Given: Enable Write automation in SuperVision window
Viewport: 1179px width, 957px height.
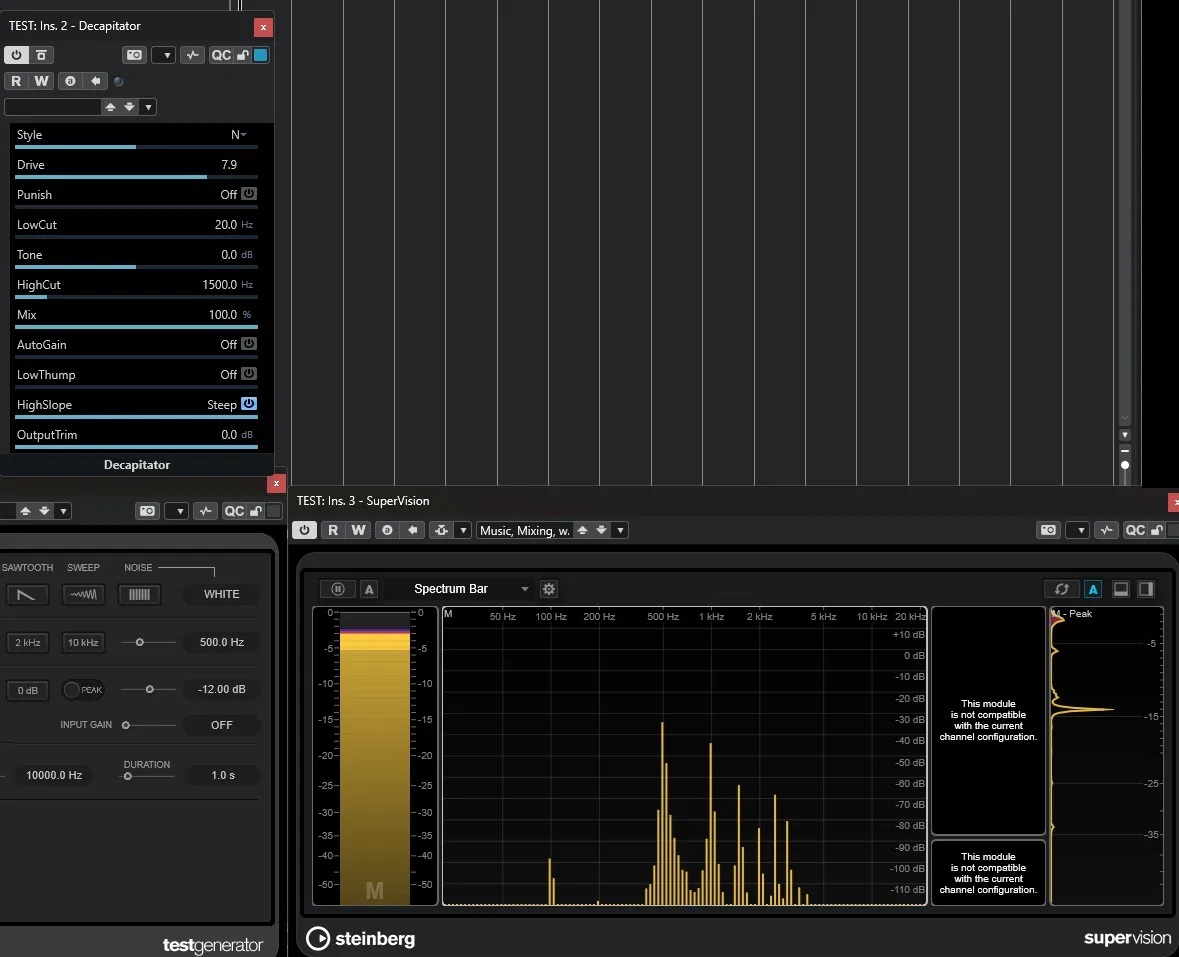Looking at the screenshot, I should coord(359,530).
